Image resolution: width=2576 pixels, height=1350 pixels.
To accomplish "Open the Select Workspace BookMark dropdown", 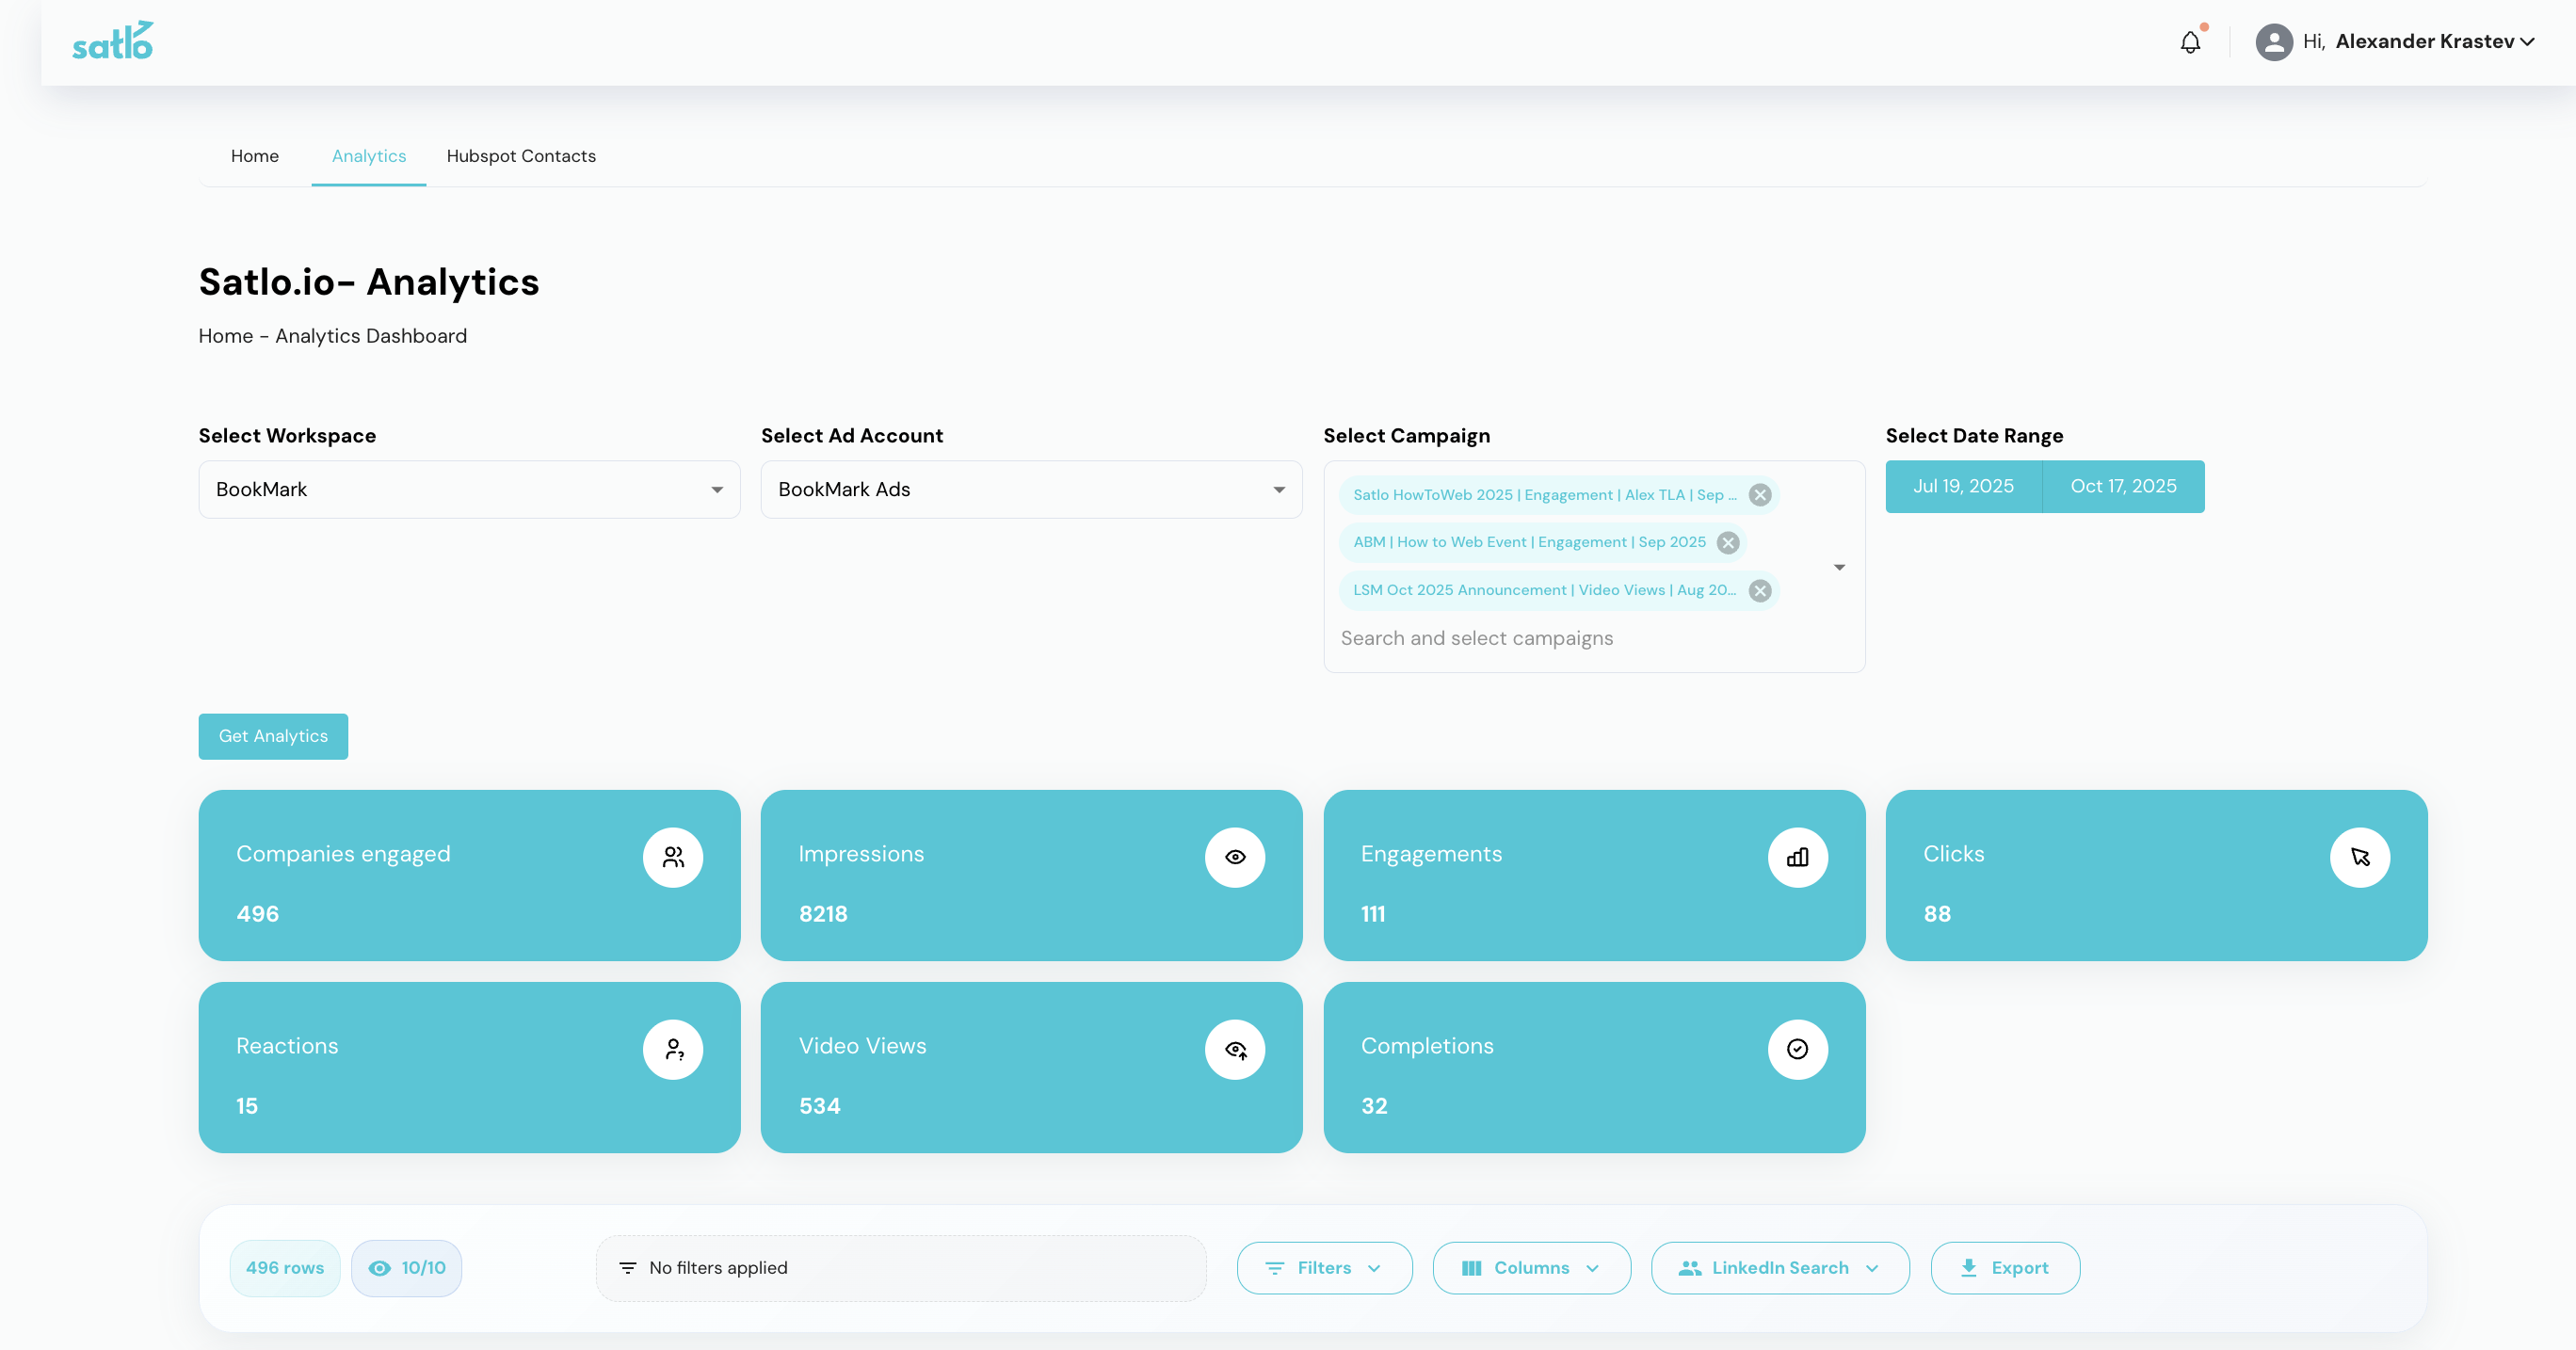I will coord(469,489).
